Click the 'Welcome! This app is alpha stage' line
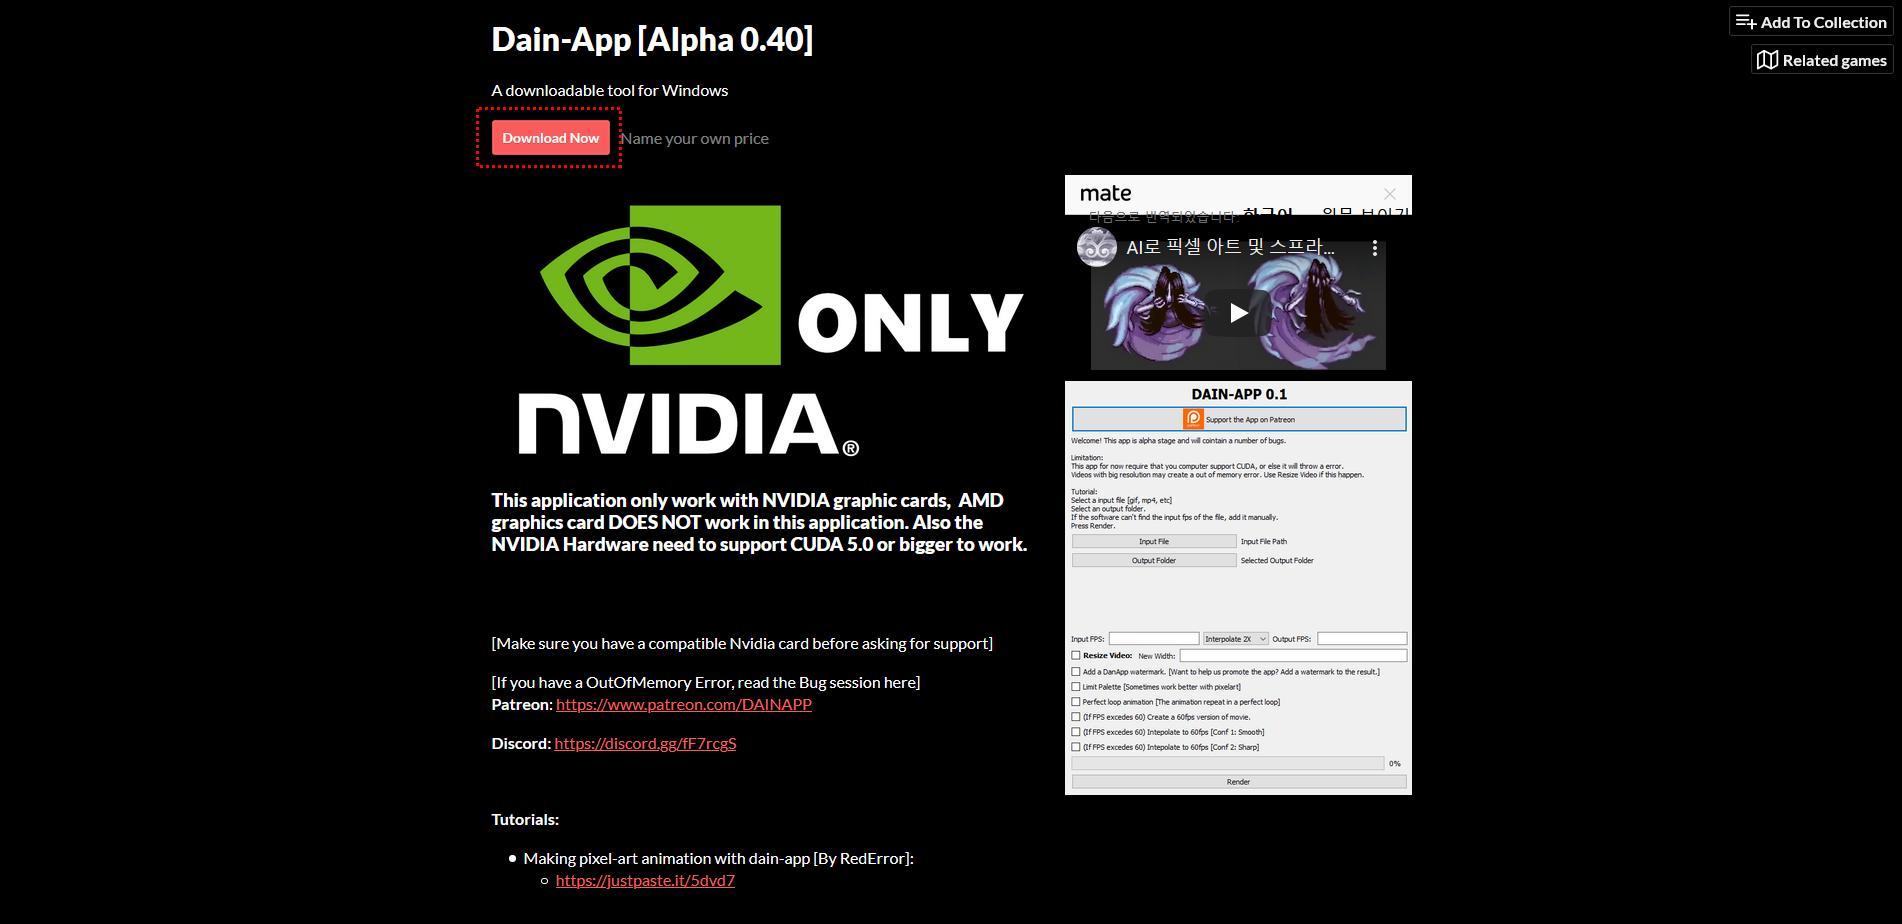Screen dimensions: 1902x924 tap(1179, 441)
